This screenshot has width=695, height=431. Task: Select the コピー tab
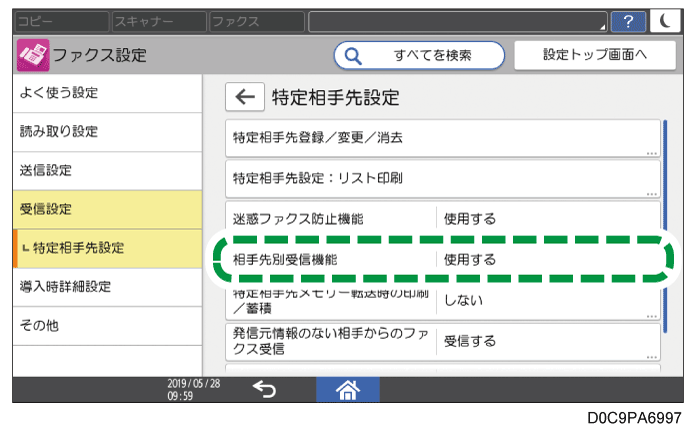(62, 21)
